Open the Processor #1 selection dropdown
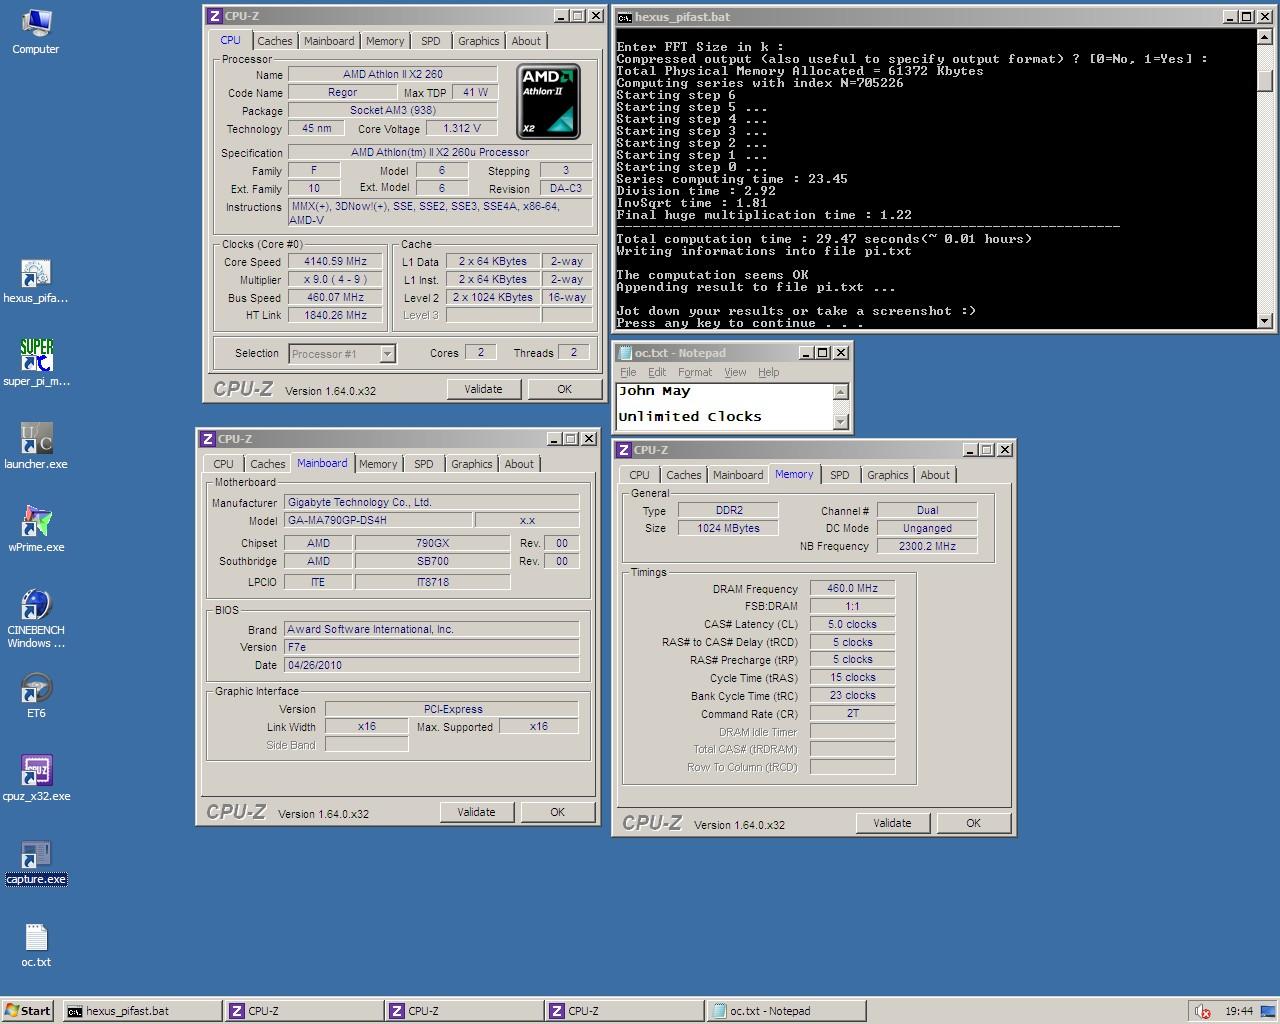This screenshot has width=1280, height=1024. click(387, 354)
